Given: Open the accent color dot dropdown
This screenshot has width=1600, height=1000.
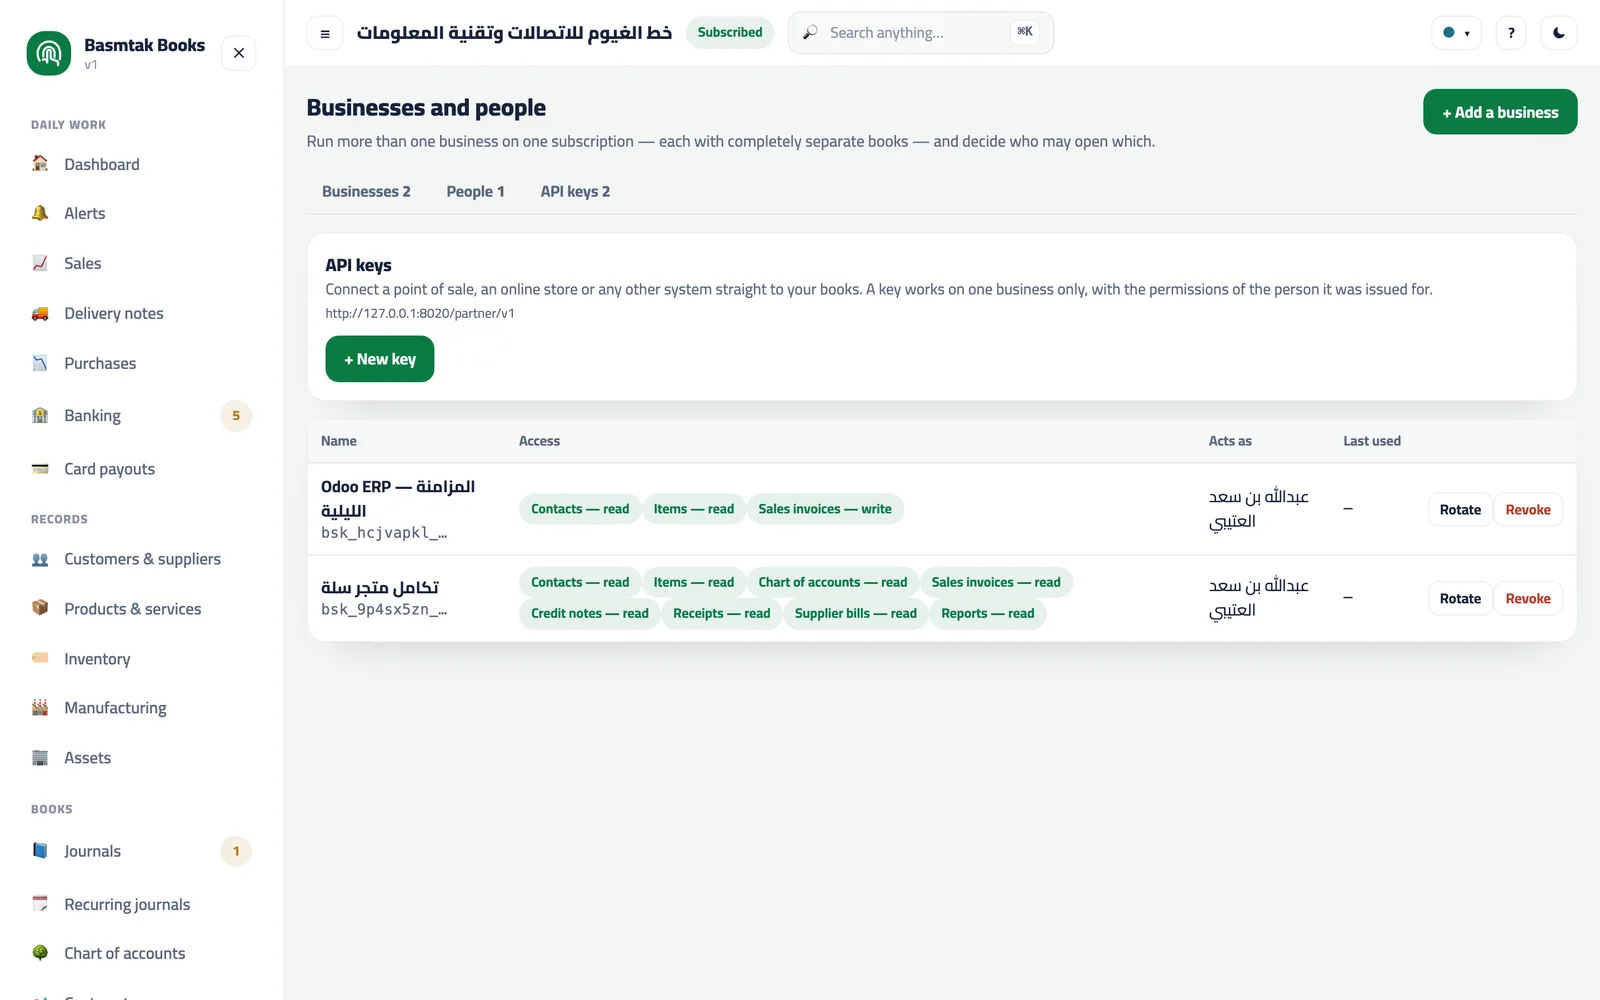Looking at the screenshot, I should pyautogui.click(x=1456, y=33).
